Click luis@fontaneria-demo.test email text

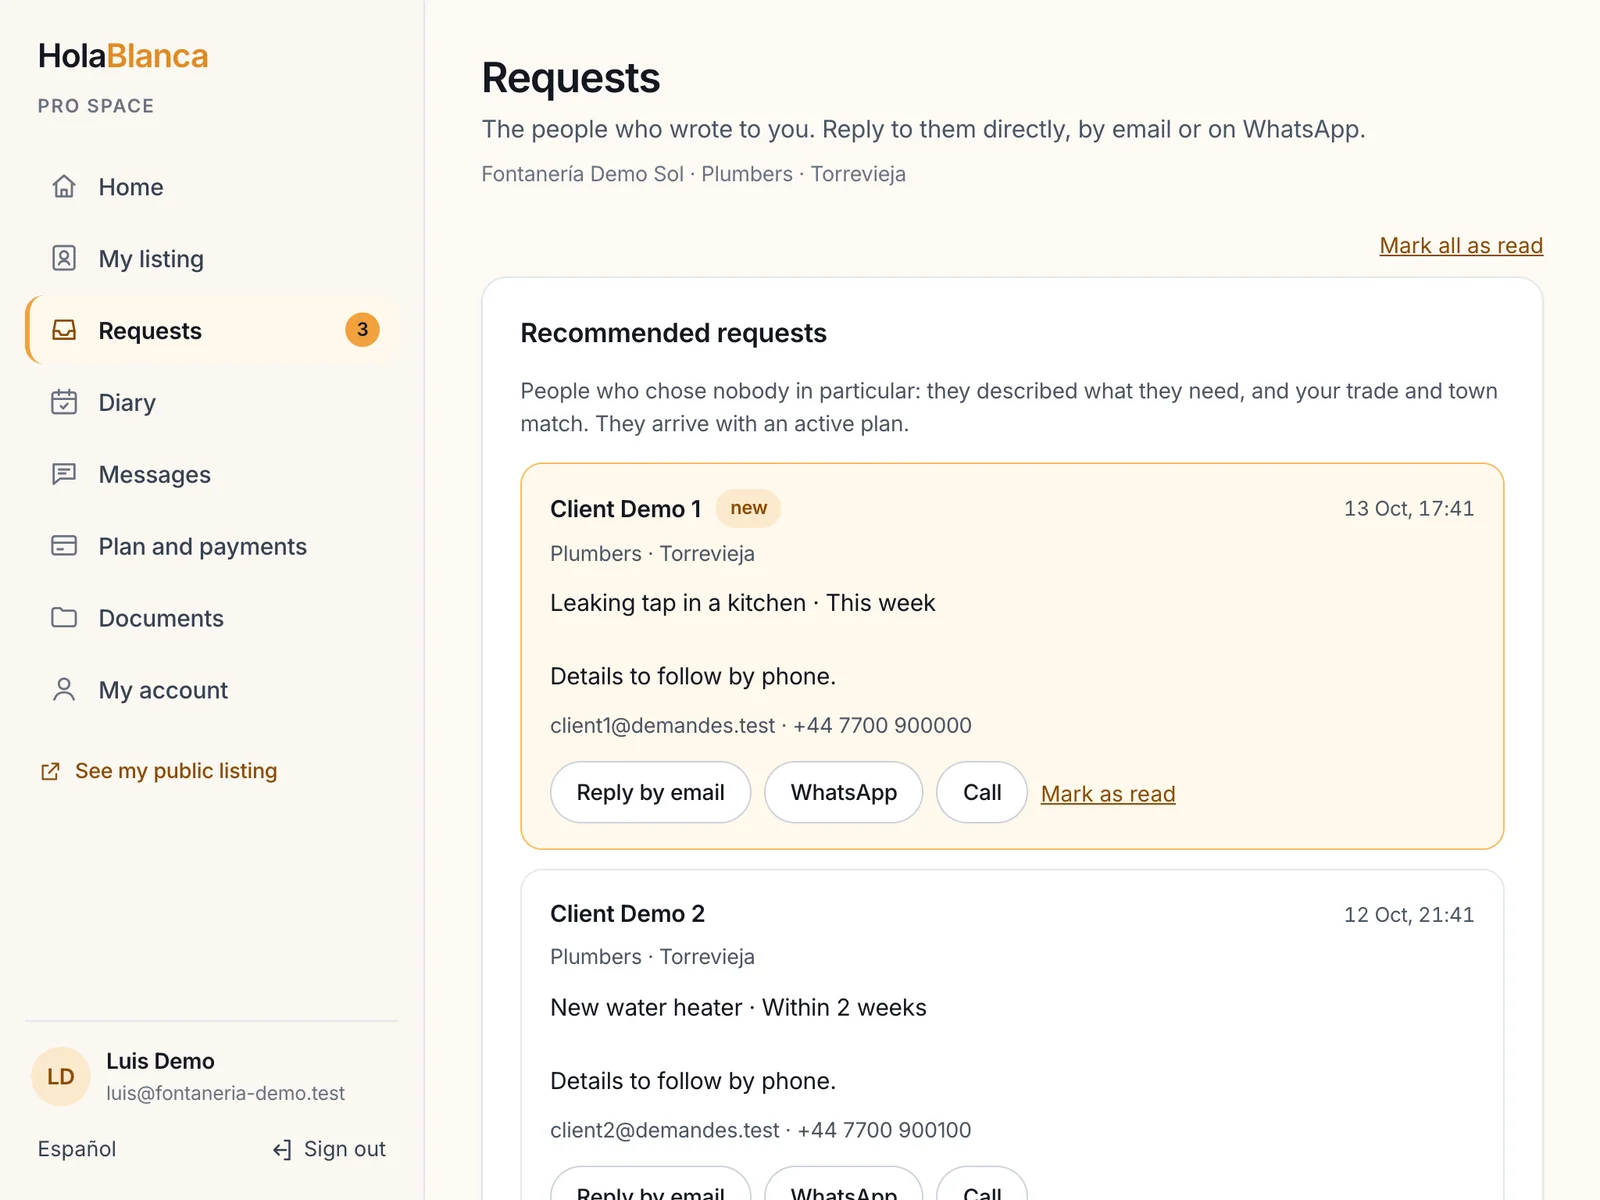[x=226, y=1093]
